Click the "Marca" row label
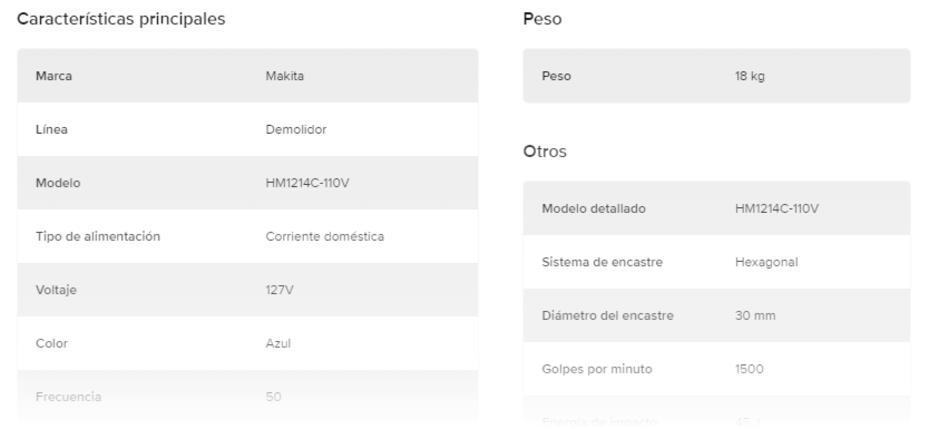 click(x=53, y=76)
